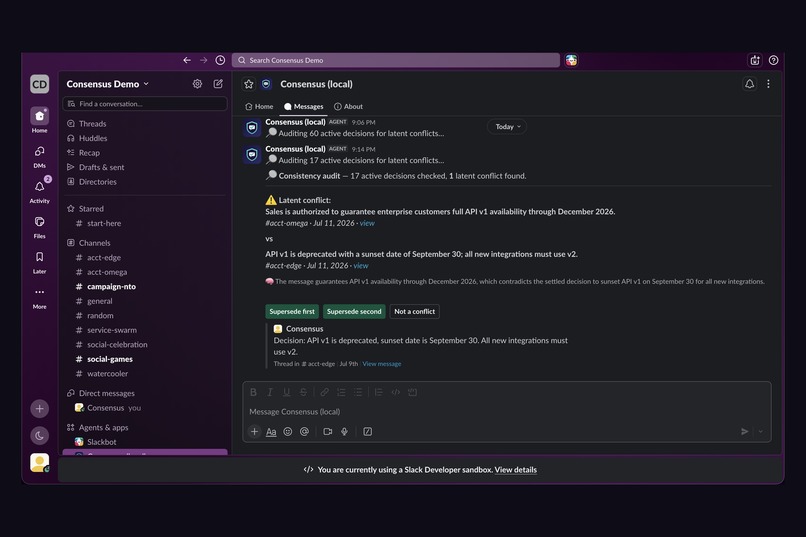This screenshot has height=537, width=806.
Task: Switch to the About tab
Action: pos(349,106)
